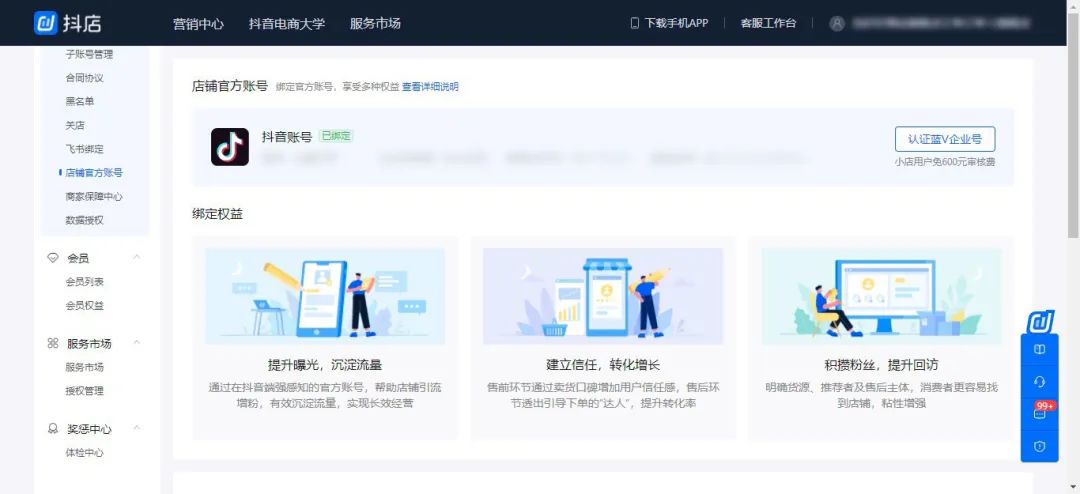The image size is (1080, 494).
Task: Collapse the 会员 sidebar section
Action: (x=136, y=257)
